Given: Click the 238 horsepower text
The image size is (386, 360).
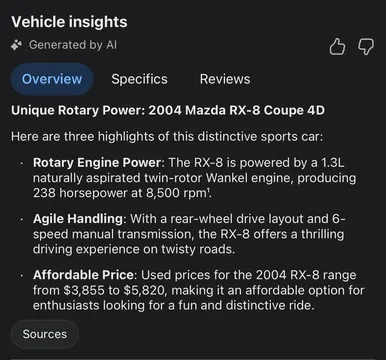Looking at the screenshot, I should point(80,193).
